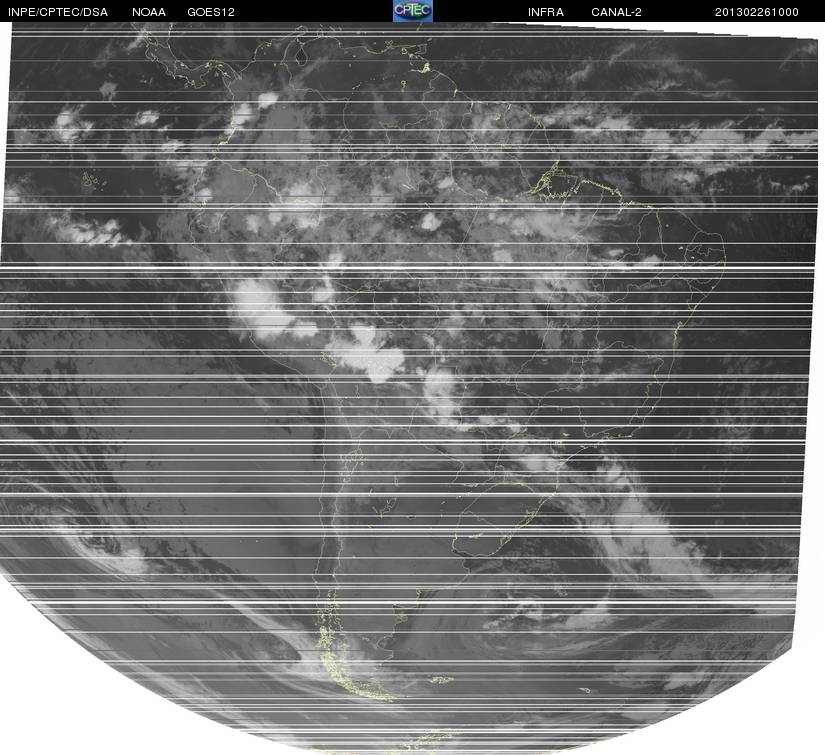The image size is (825, 755).
Task: Click the 201302261000 timestamp
Action: [757, 12]
